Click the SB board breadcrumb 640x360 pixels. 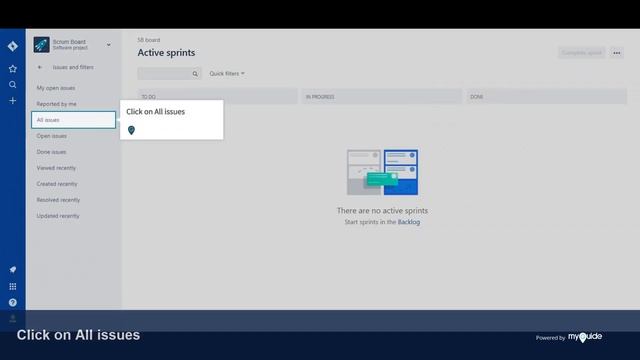149,40
